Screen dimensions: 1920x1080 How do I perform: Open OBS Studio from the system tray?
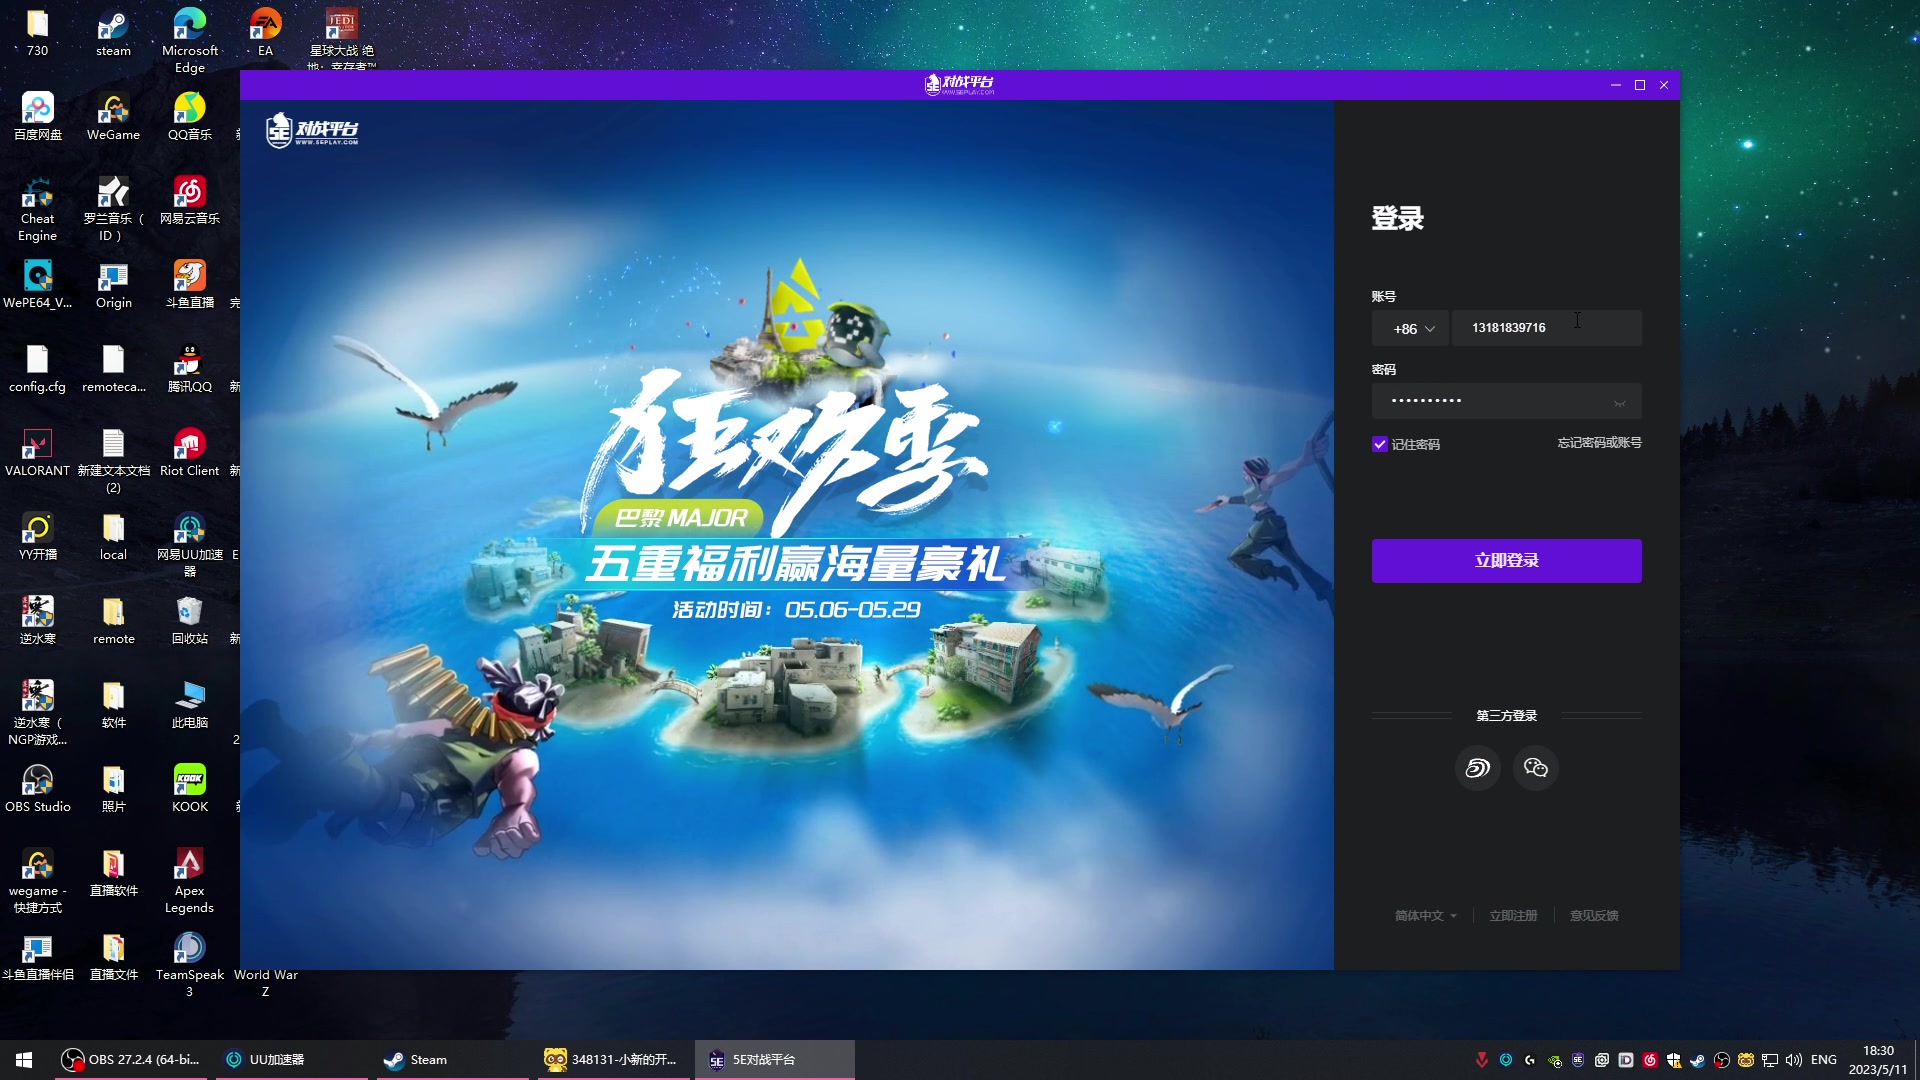coord(1722,1059)
